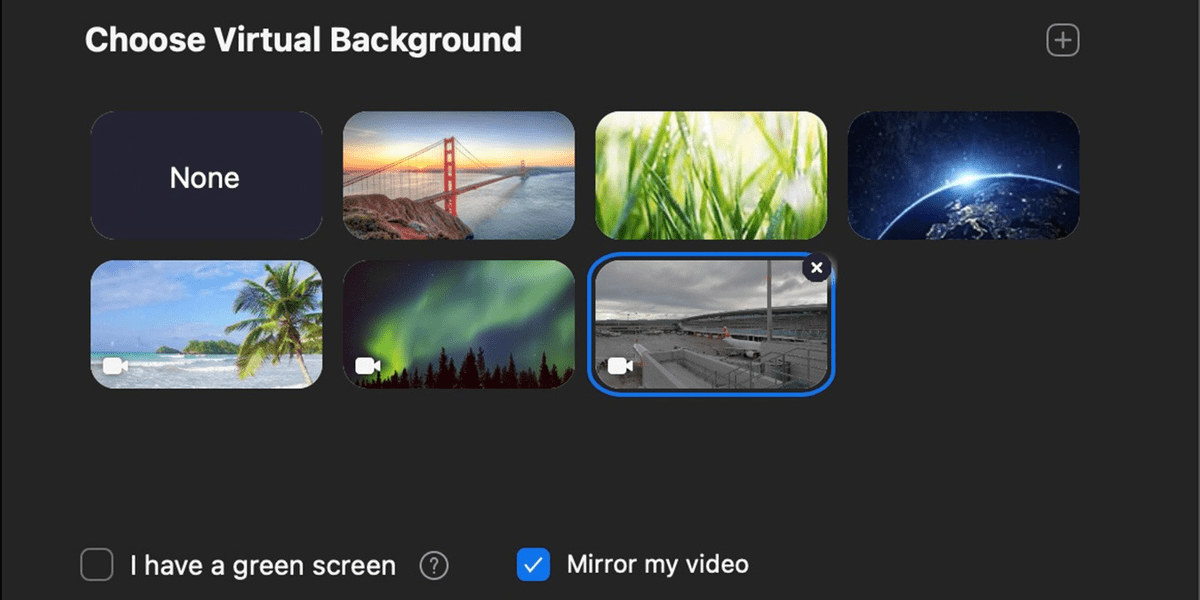Click the camera icon on aurora background
1200x600 pixels.
click(368, 365)
